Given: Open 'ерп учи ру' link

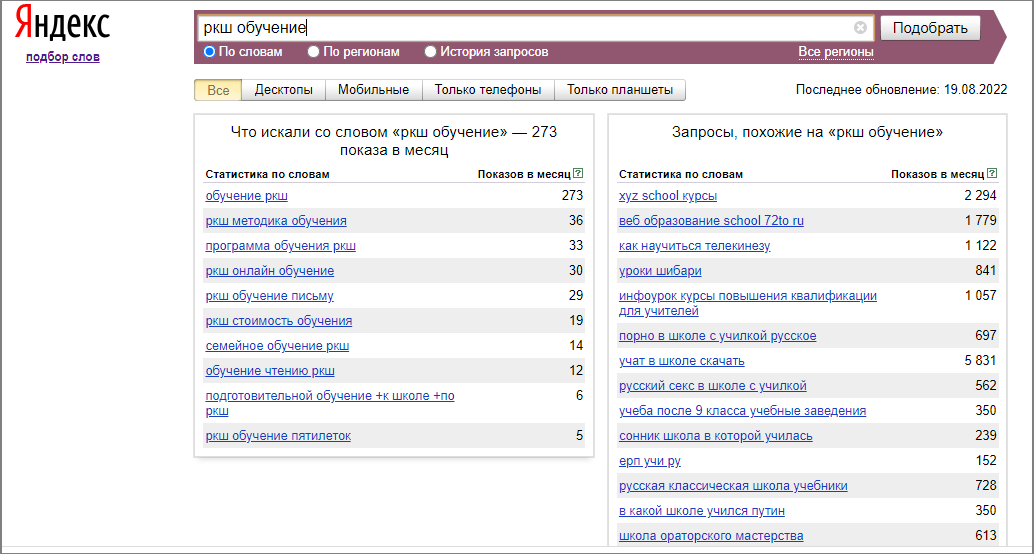Looking at the screenshot, I should point(650,461).
